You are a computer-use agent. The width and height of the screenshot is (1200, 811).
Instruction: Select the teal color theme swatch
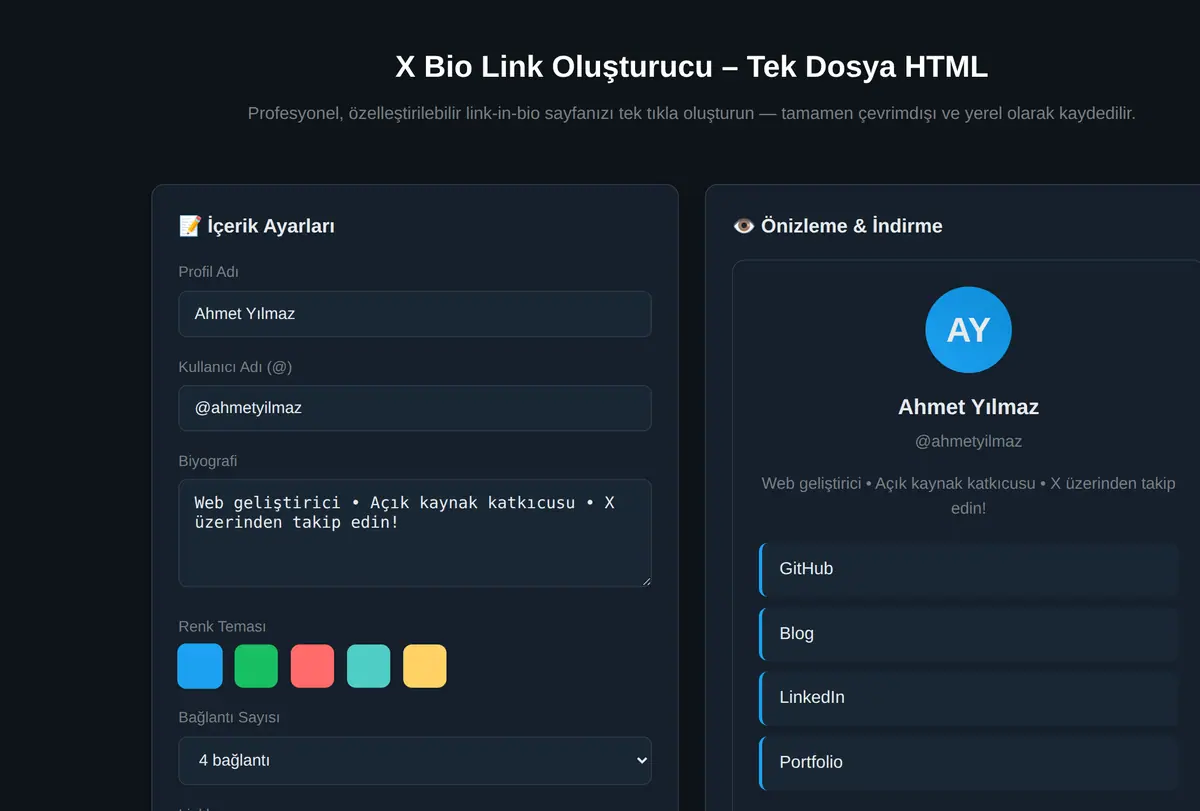[369, 666]
